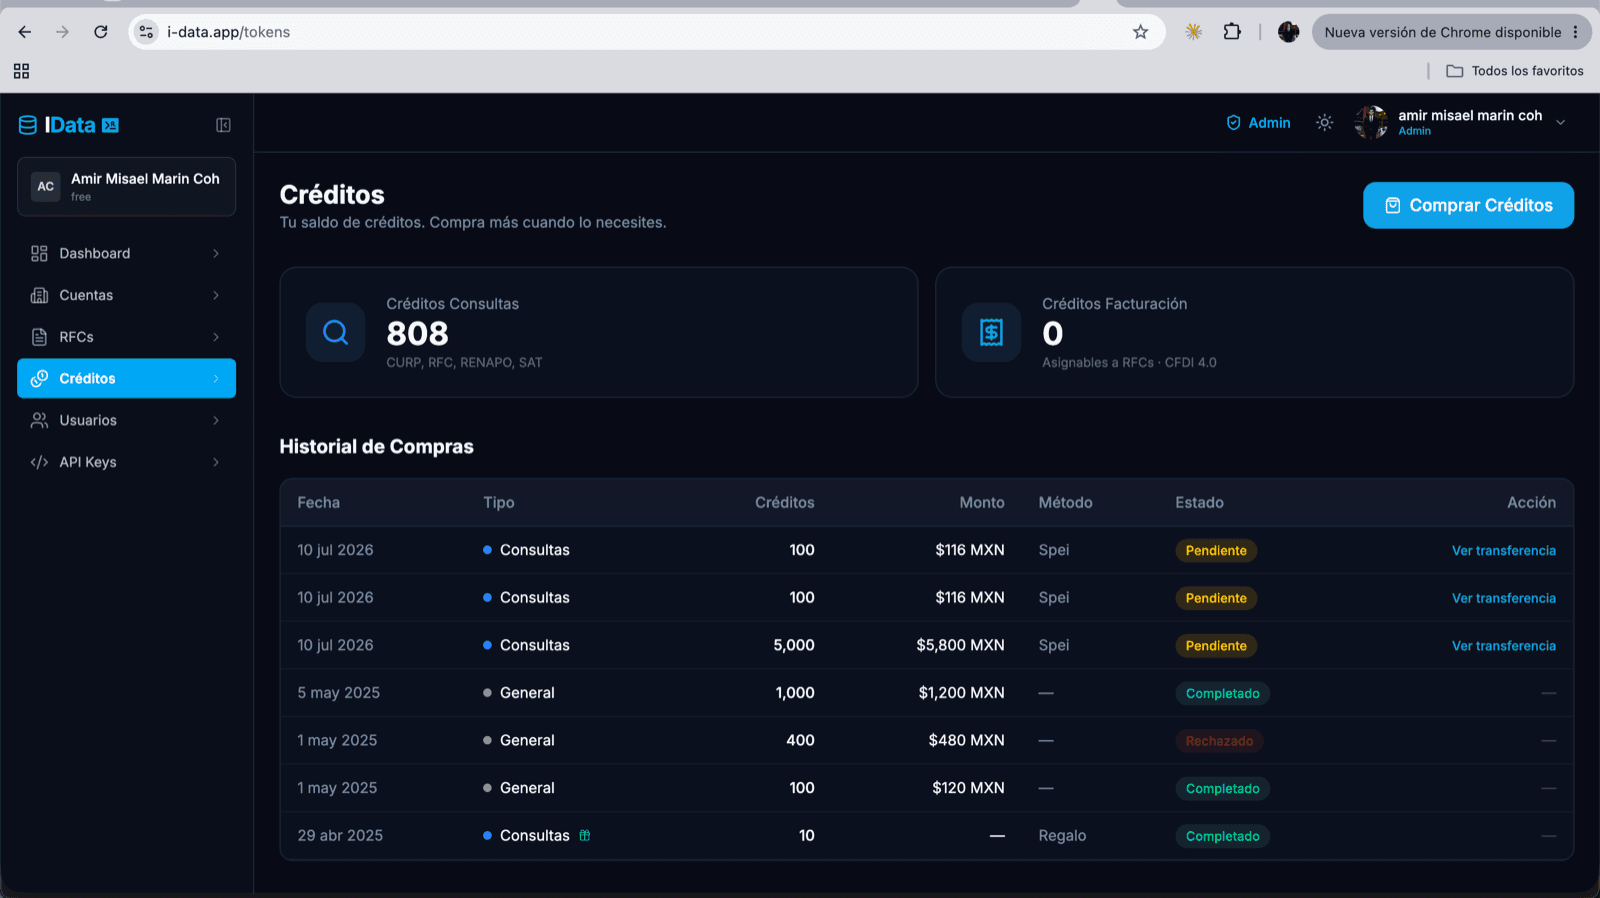Click the Créditos Facturación receipt icon
Image resolution: width=1600 pixels, height=898 pixels.
click(x=991, y=332)
